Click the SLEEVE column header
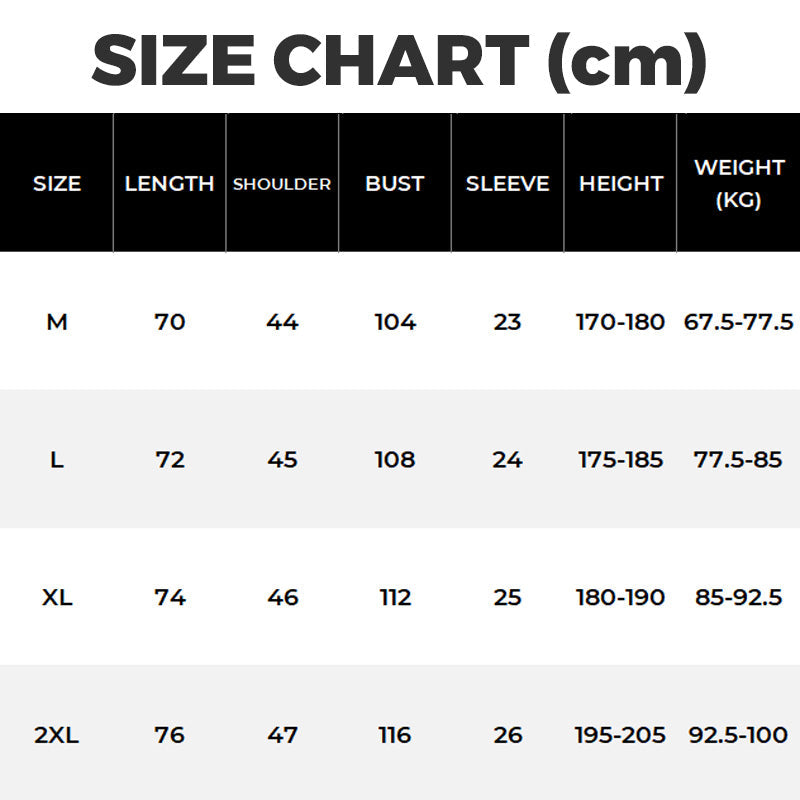 tap(507, 184)
